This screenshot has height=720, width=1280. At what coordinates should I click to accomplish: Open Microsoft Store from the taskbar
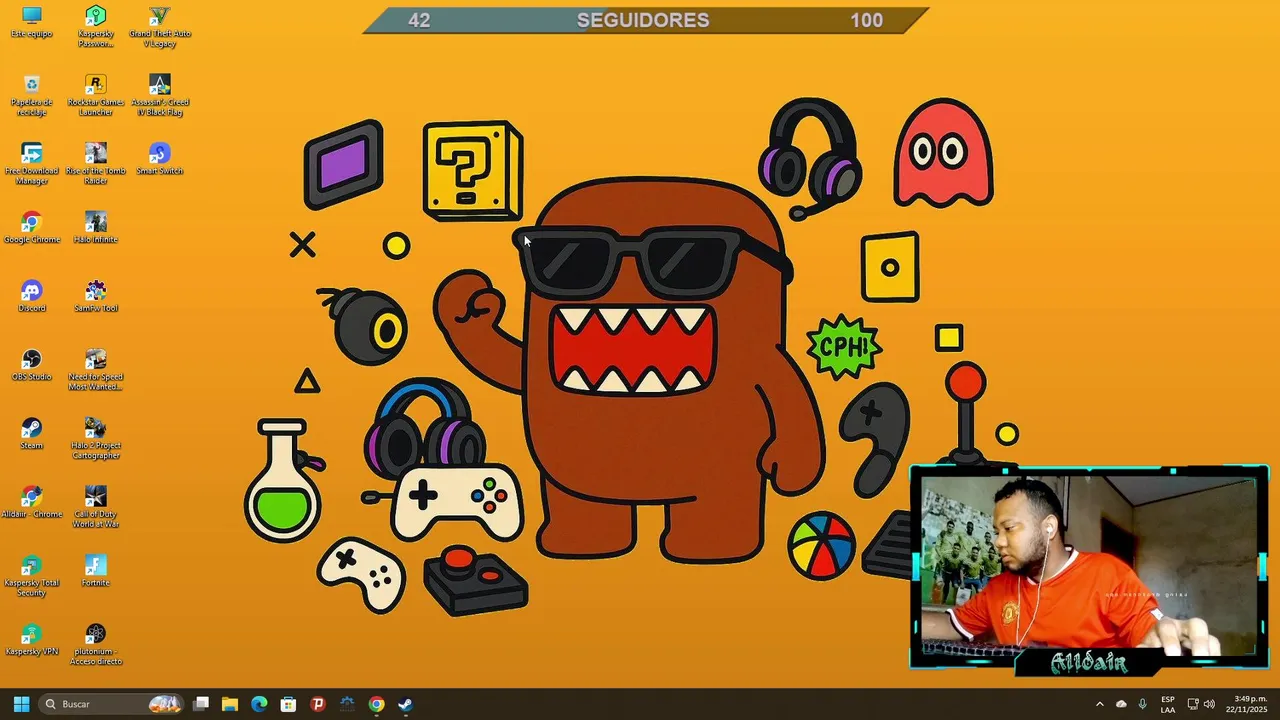[288, 704]
